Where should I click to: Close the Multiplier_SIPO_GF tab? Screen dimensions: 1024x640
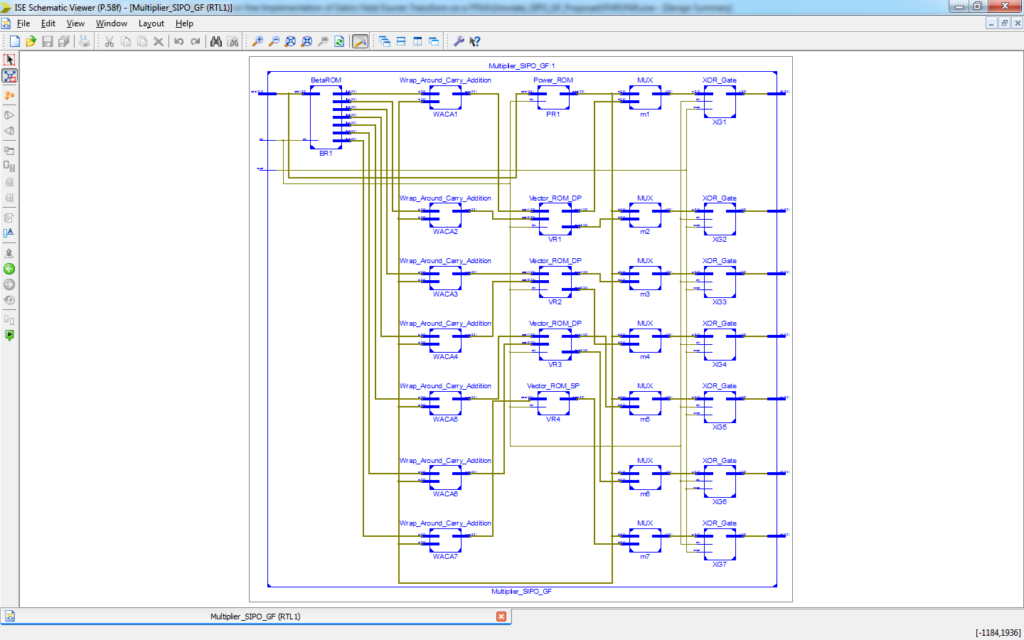[502, 616]
